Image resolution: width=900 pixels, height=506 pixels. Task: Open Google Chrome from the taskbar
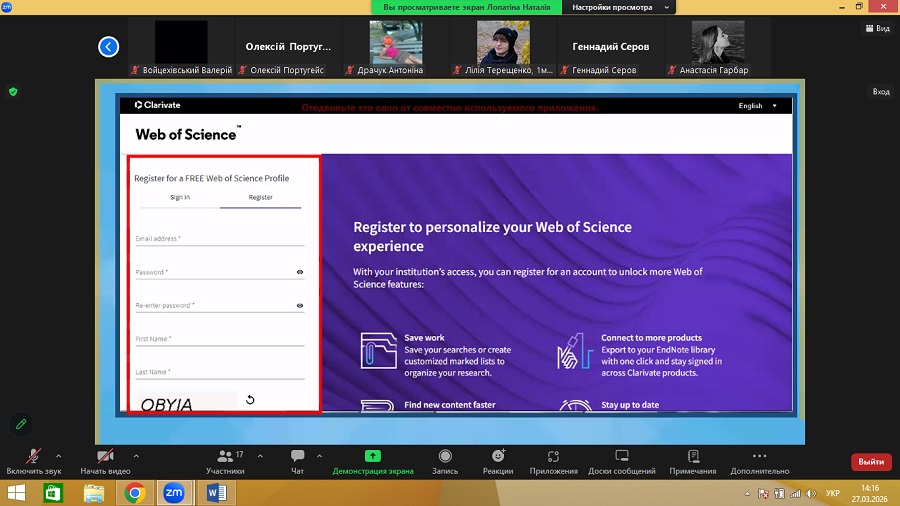[x=134, y=492]
